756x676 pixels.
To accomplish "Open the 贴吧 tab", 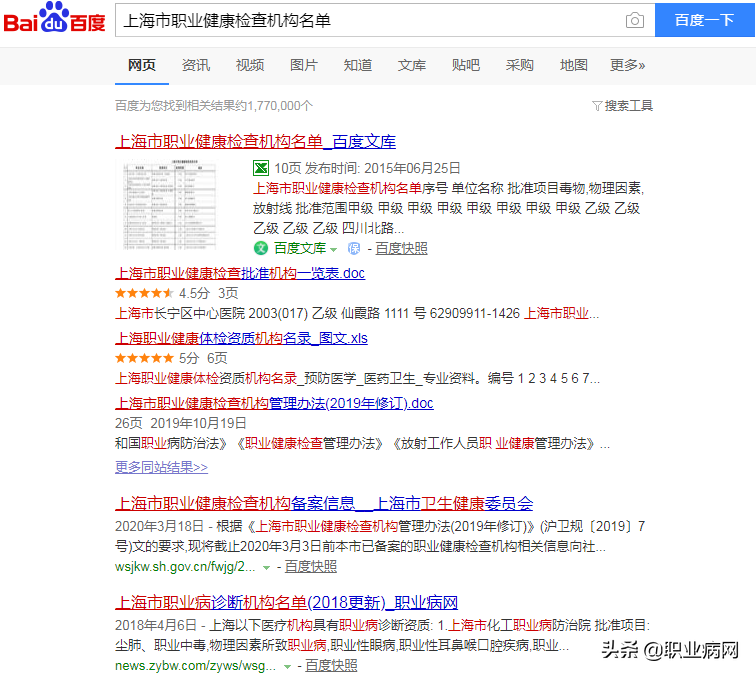I will pos(466,65).
